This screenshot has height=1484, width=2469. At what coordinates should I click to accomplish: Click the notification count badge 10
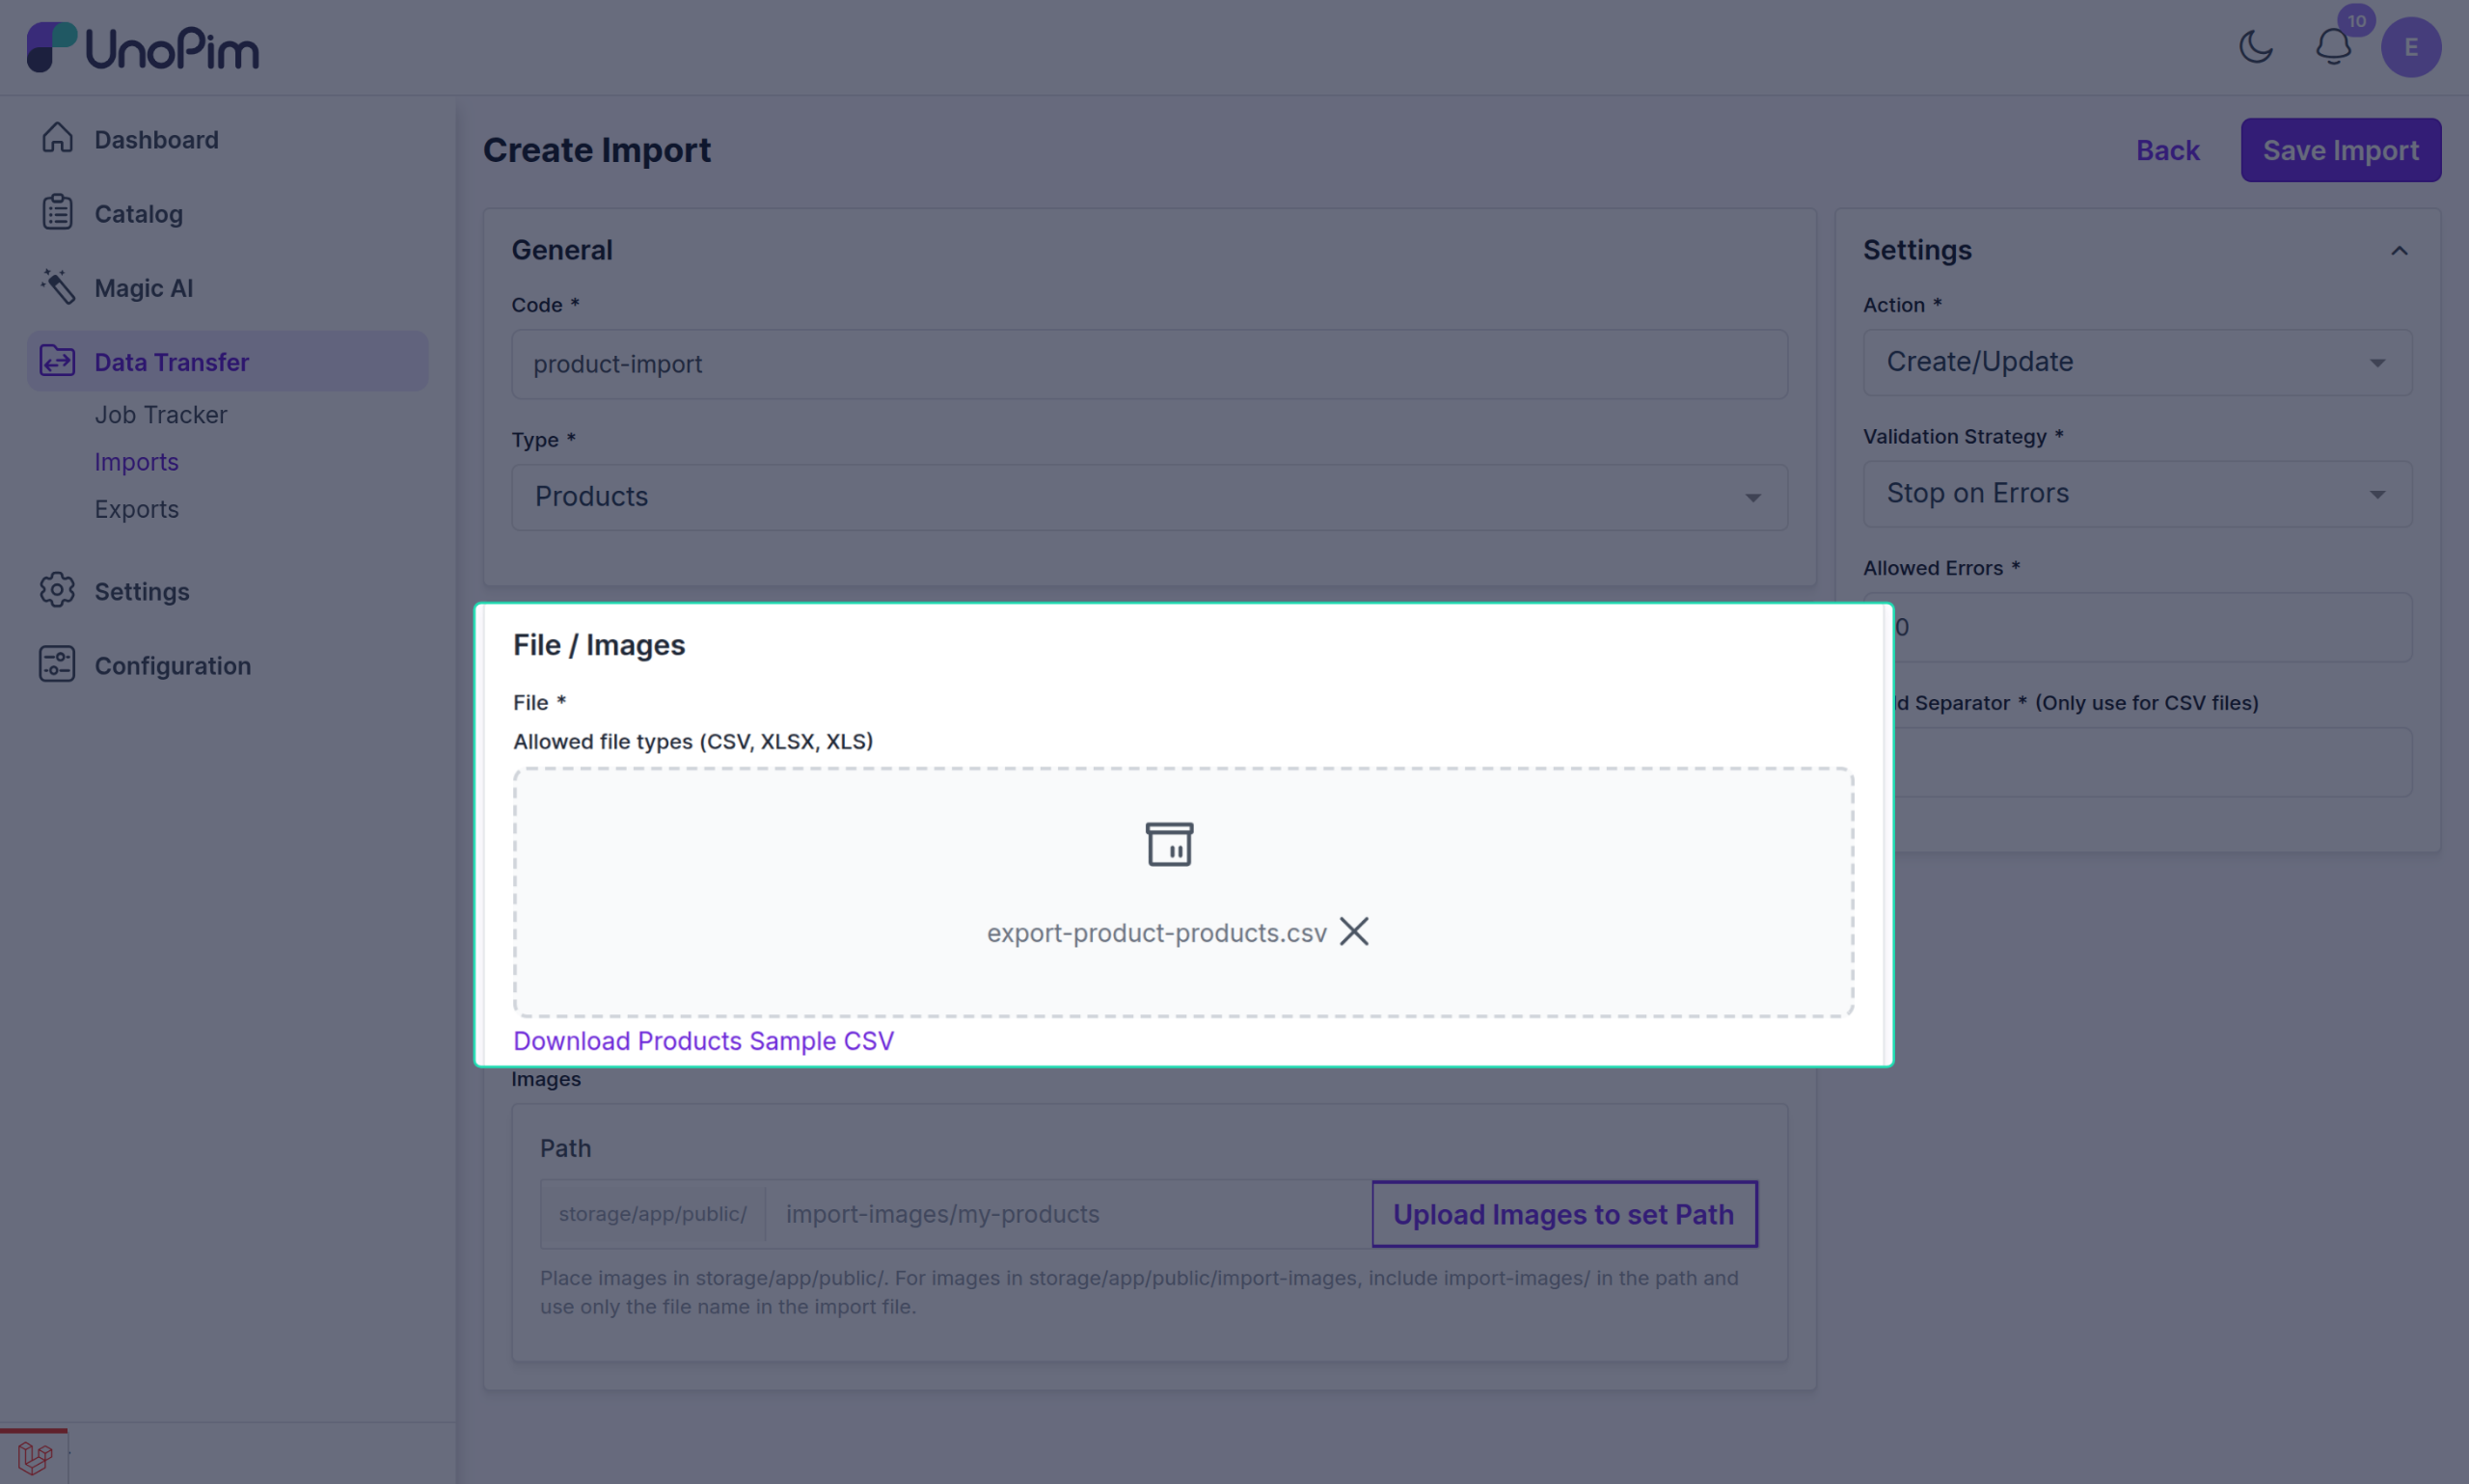(x=2356, y=20)
